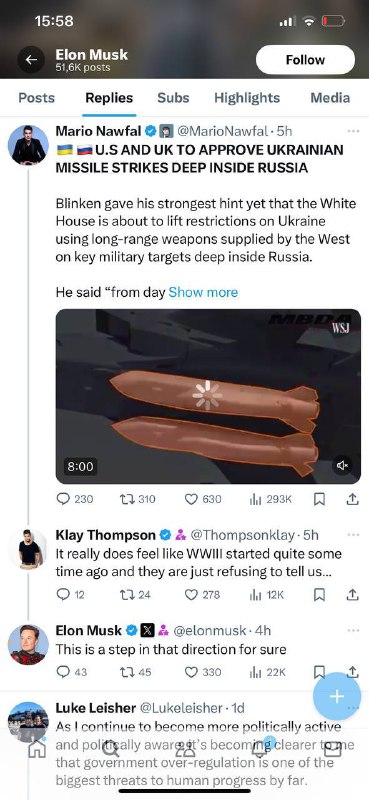Share Mario Nawfal's post
The height and width of the screenshot is (800, 369).
point(353,499)
